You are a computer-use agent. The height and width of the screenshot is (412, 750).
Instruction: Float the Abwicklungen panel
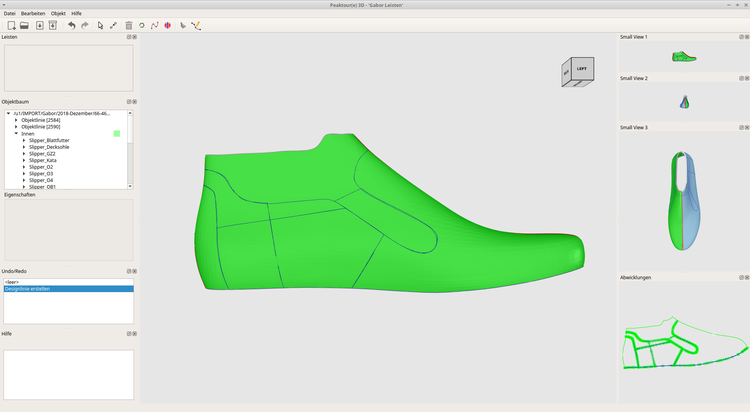click(741, 278)
